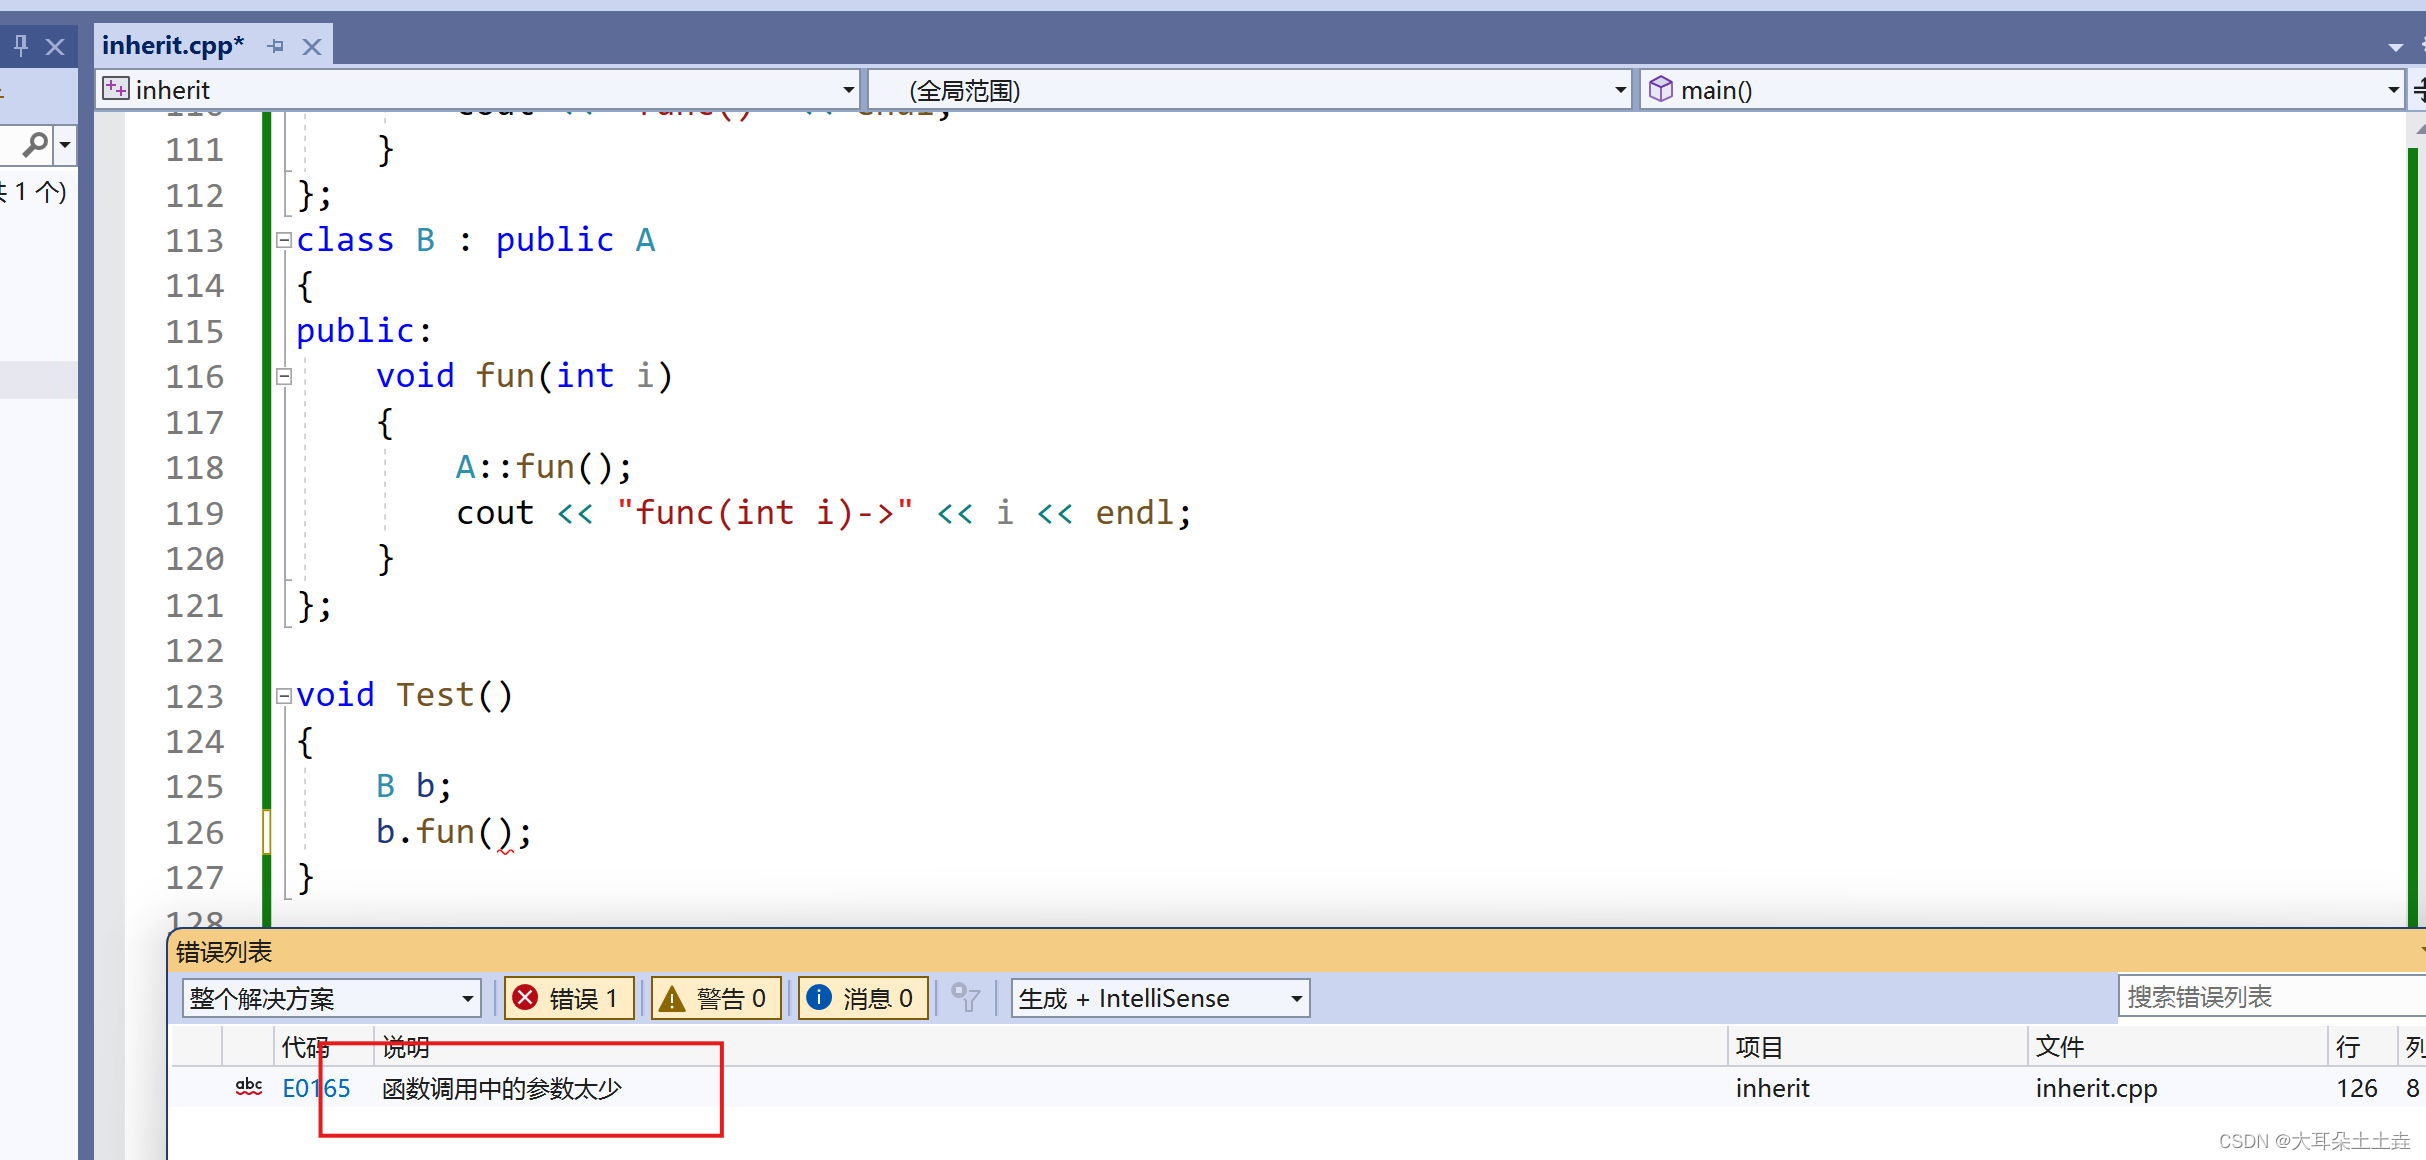Open the search options dropdown arrow
Screen dimensions: 2426x1160
pos(65,145)
